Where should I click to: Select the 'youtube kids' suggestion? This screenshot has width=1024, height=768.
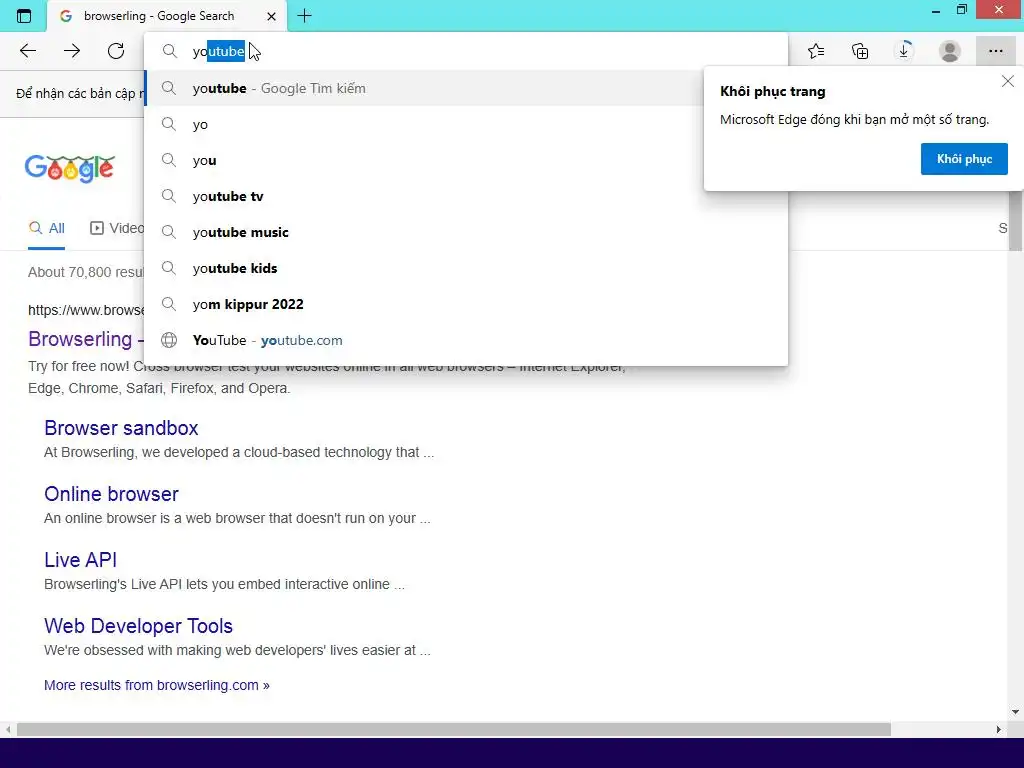[466, 268]
